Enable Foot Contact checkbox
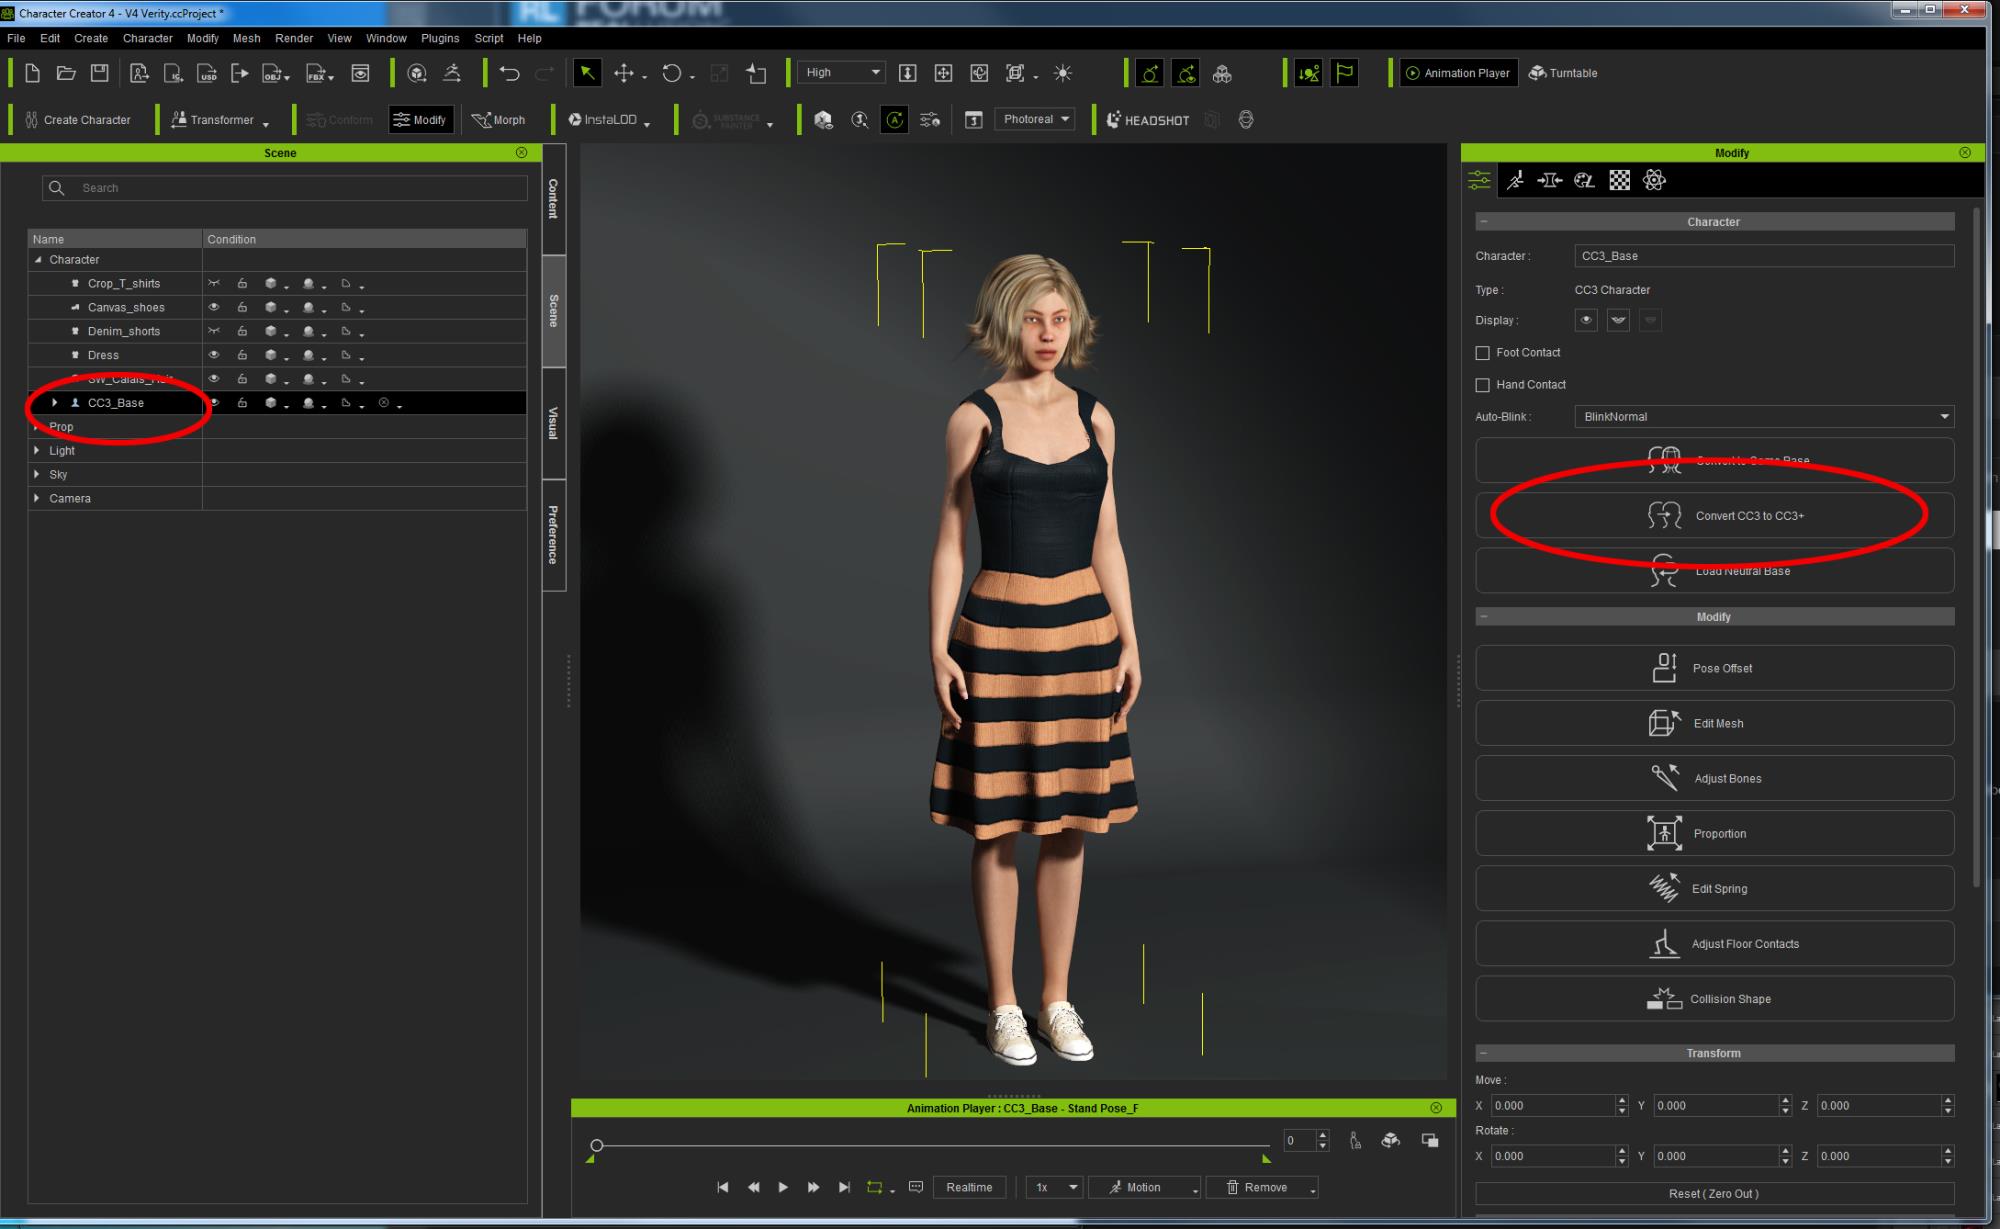2000x1229 pixels. coord(1482,353)
